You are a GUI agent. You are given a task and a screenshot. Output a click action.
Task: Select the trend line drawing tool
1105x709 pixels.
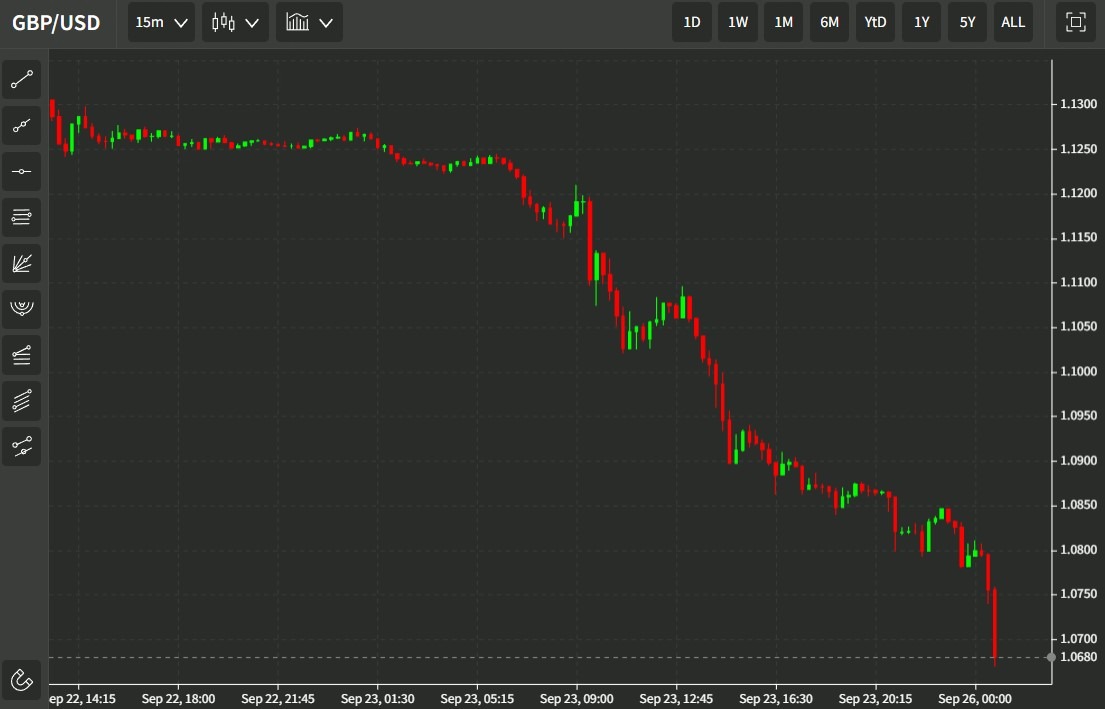[x=21, y=80]
